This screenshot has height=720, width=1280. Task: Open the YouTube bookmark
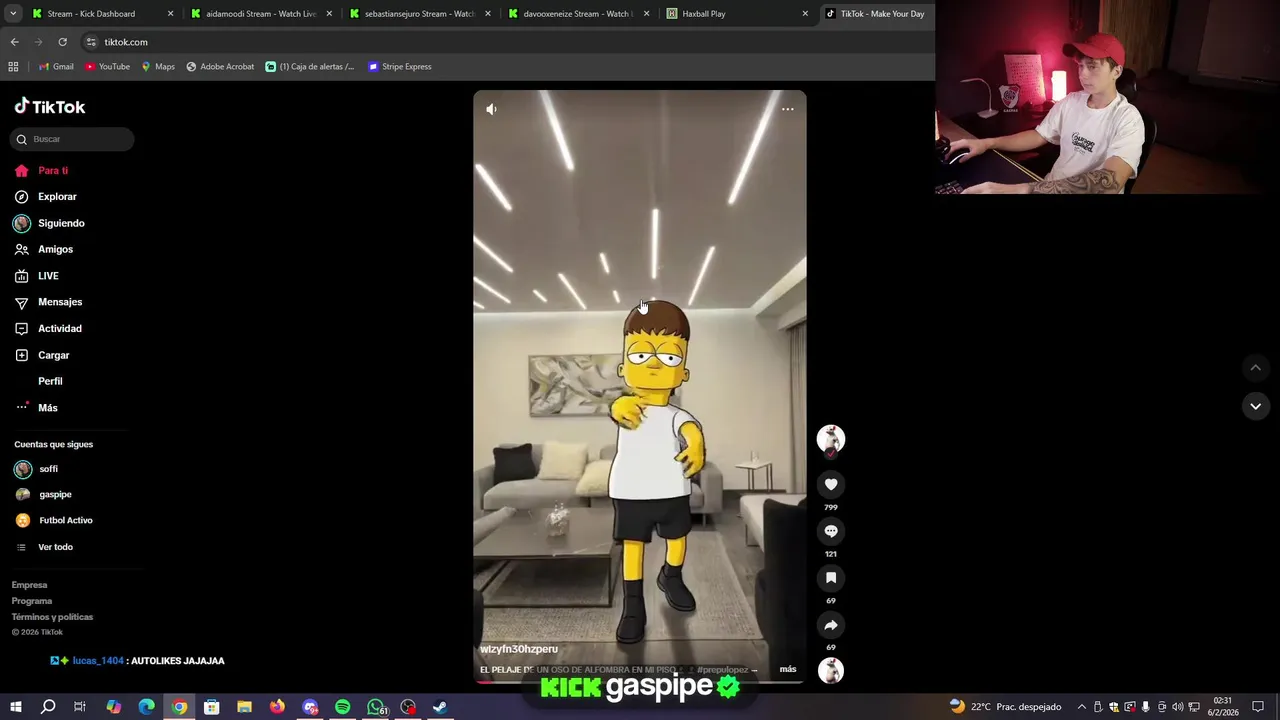107,67
